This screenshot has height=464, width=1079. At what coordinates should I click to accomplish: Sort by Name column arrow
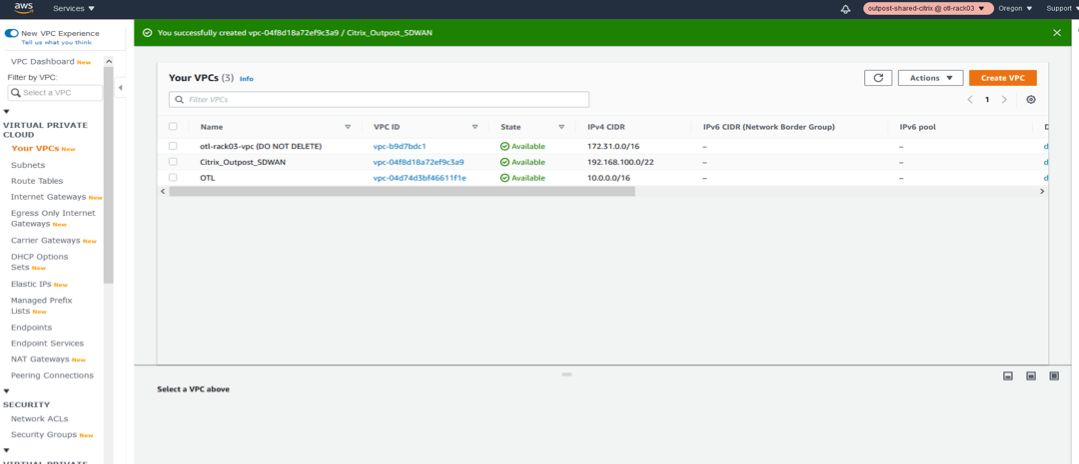point(348,127)
